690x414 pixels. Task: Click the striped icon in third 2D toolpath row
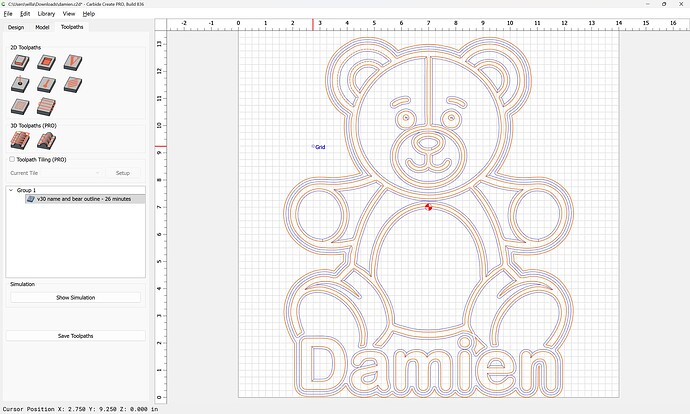(x=46, y=106)
